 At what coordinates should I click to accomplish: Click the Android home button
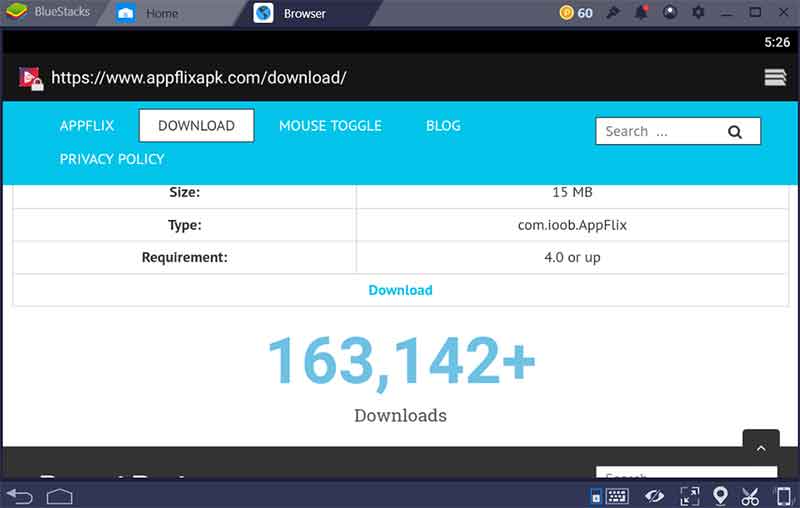59,496
